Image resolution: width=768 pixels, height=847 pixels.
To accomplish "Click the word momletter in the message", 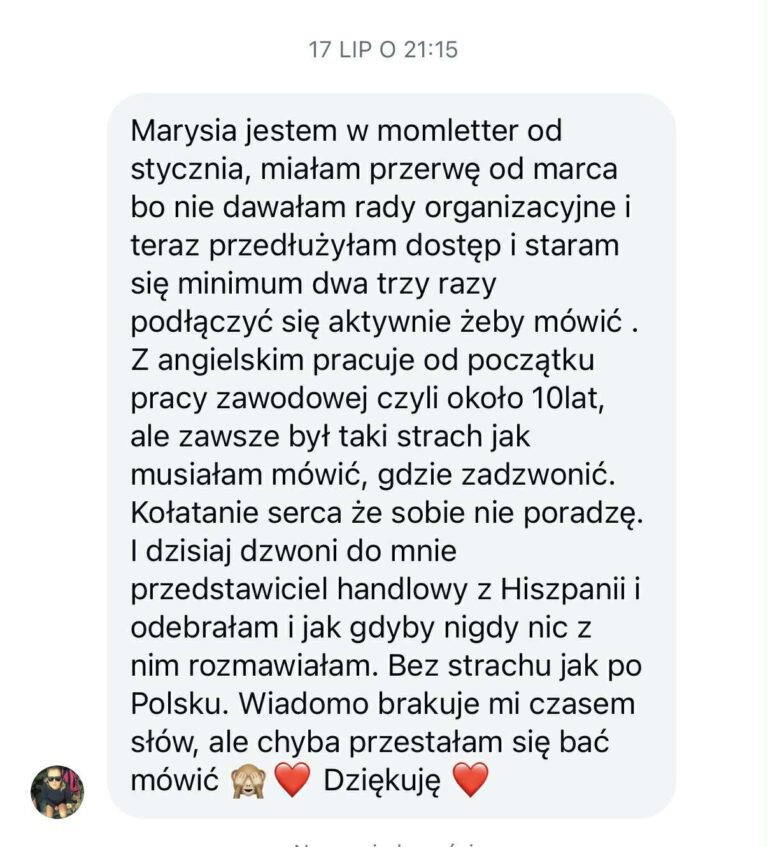I will (x=448, y=131).
